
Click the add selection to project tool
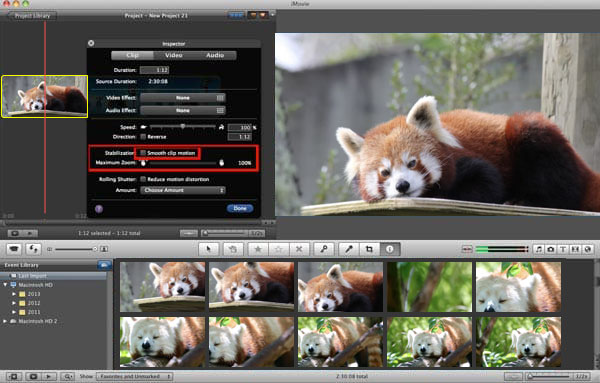233,249
